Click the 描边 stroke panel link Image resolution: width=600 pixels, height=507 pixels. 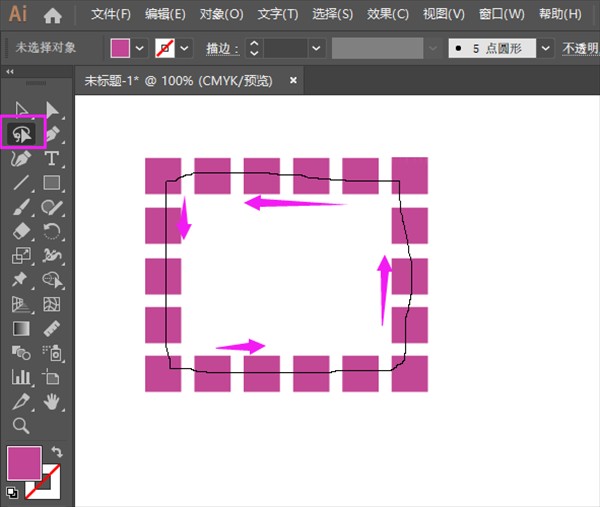pyautogui.click(x=220, y=48)
